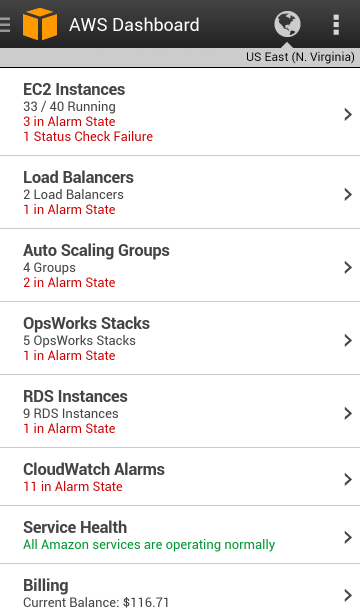The image size is (360, 615).
Task: Select the OpsWorks Stacks heading
Action: [x=86, y=324]
